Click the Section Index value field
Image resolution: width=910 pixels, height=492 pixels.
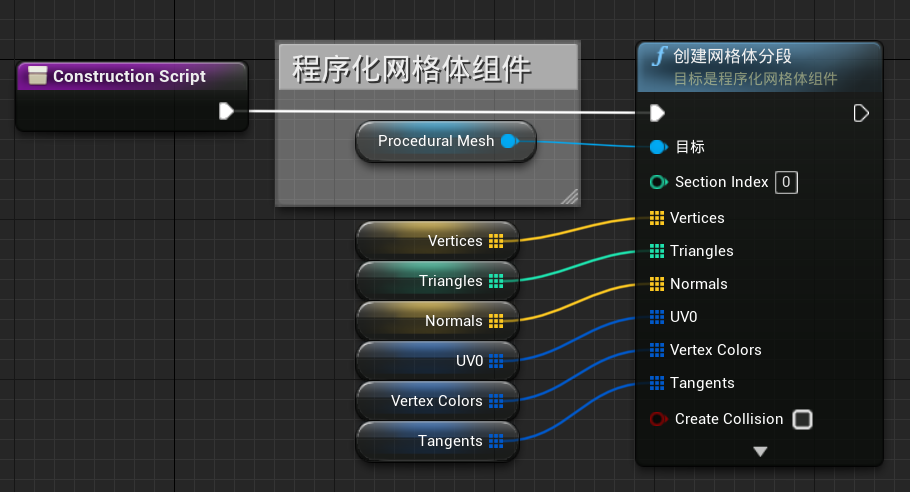click(x=786, y=182)
